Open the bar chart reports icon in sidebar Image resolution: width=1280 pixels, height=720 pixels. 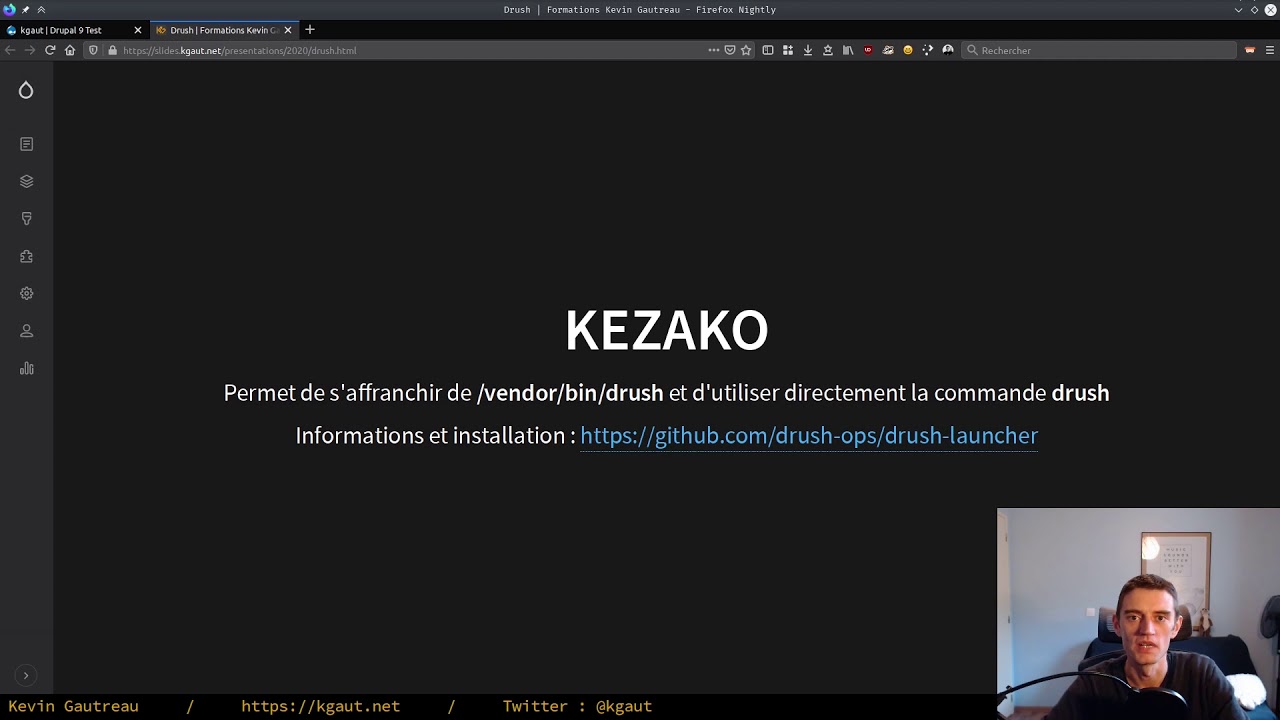27,369
